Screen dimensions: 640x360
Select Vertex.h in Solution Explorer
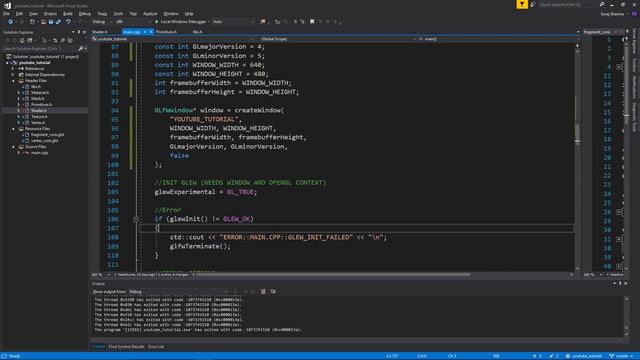pyautogui.click(x=38, y=122)
